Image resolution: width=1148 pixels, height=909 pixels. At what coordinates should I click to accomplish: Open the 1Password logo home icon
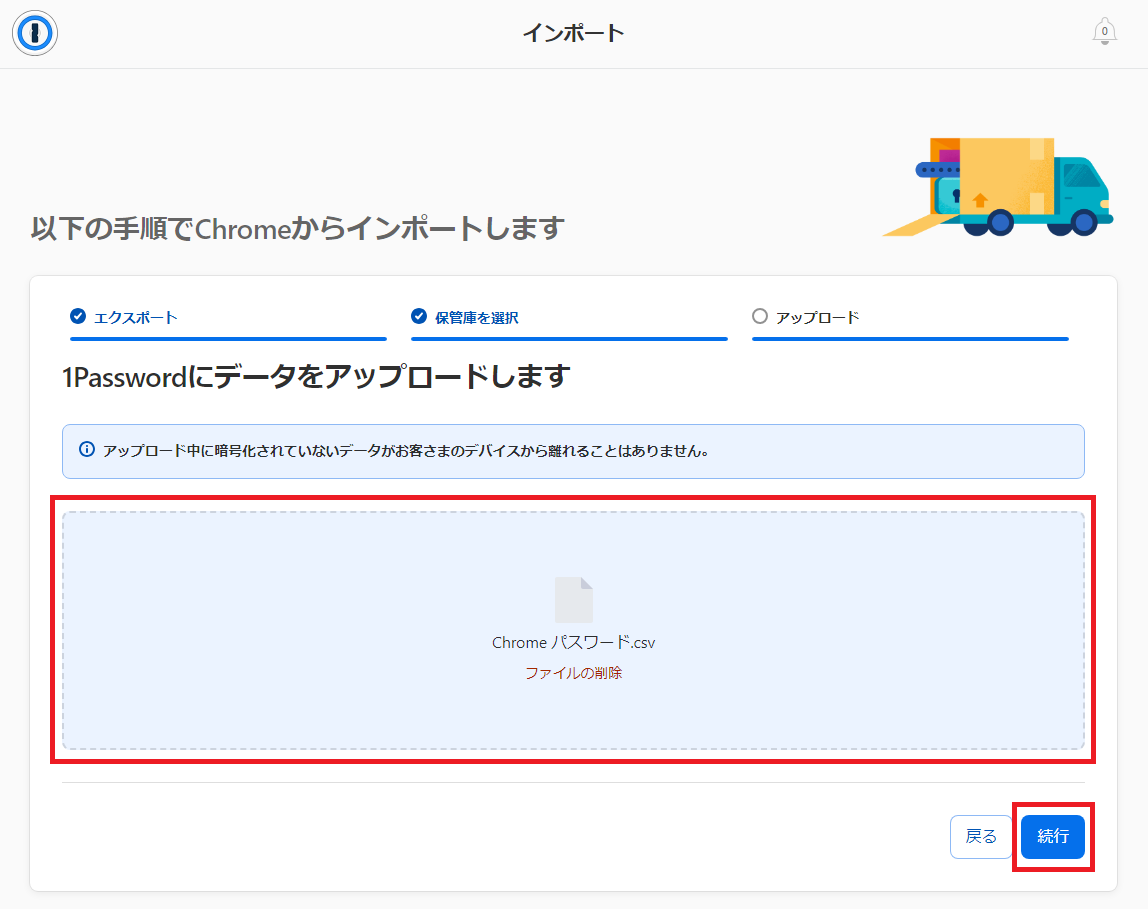34,33
